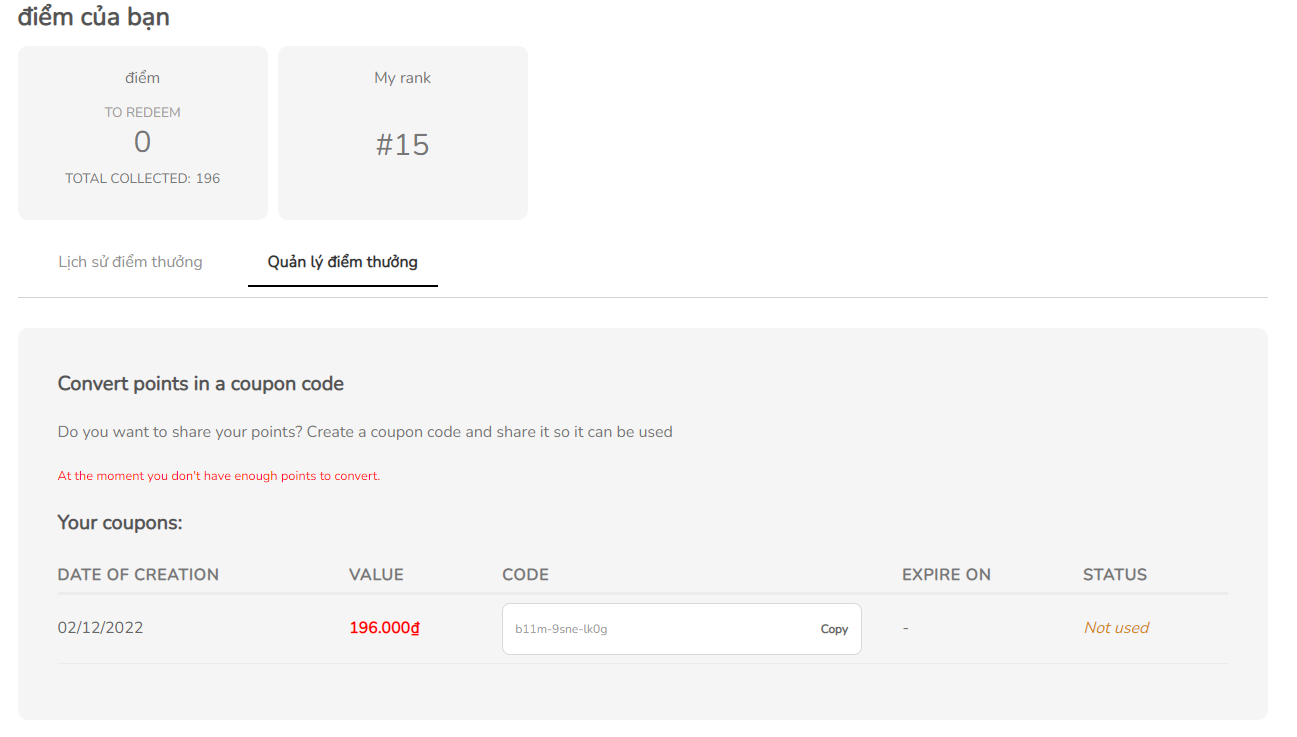The image size is (1297, 737).
Task: Click the STATUS column header
Action: click(1114, 575)
